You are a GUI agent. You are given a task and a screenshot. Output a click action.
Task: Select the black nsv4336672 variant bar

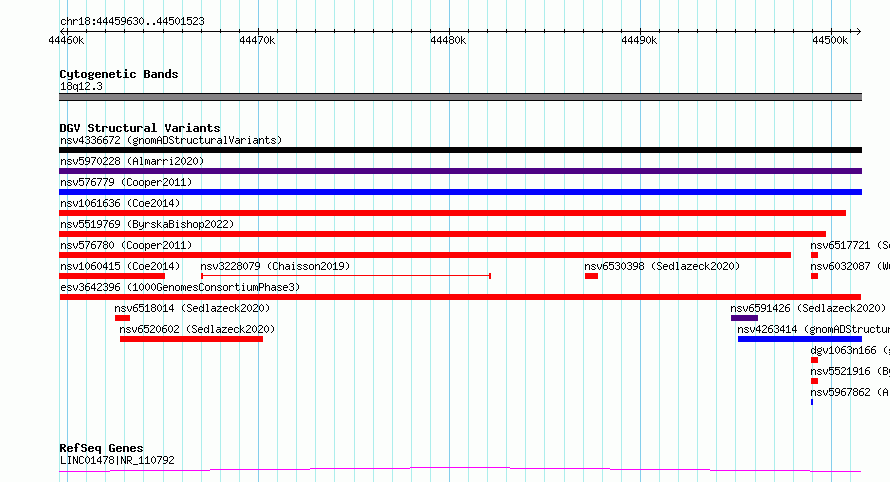(x=460, y=150)
